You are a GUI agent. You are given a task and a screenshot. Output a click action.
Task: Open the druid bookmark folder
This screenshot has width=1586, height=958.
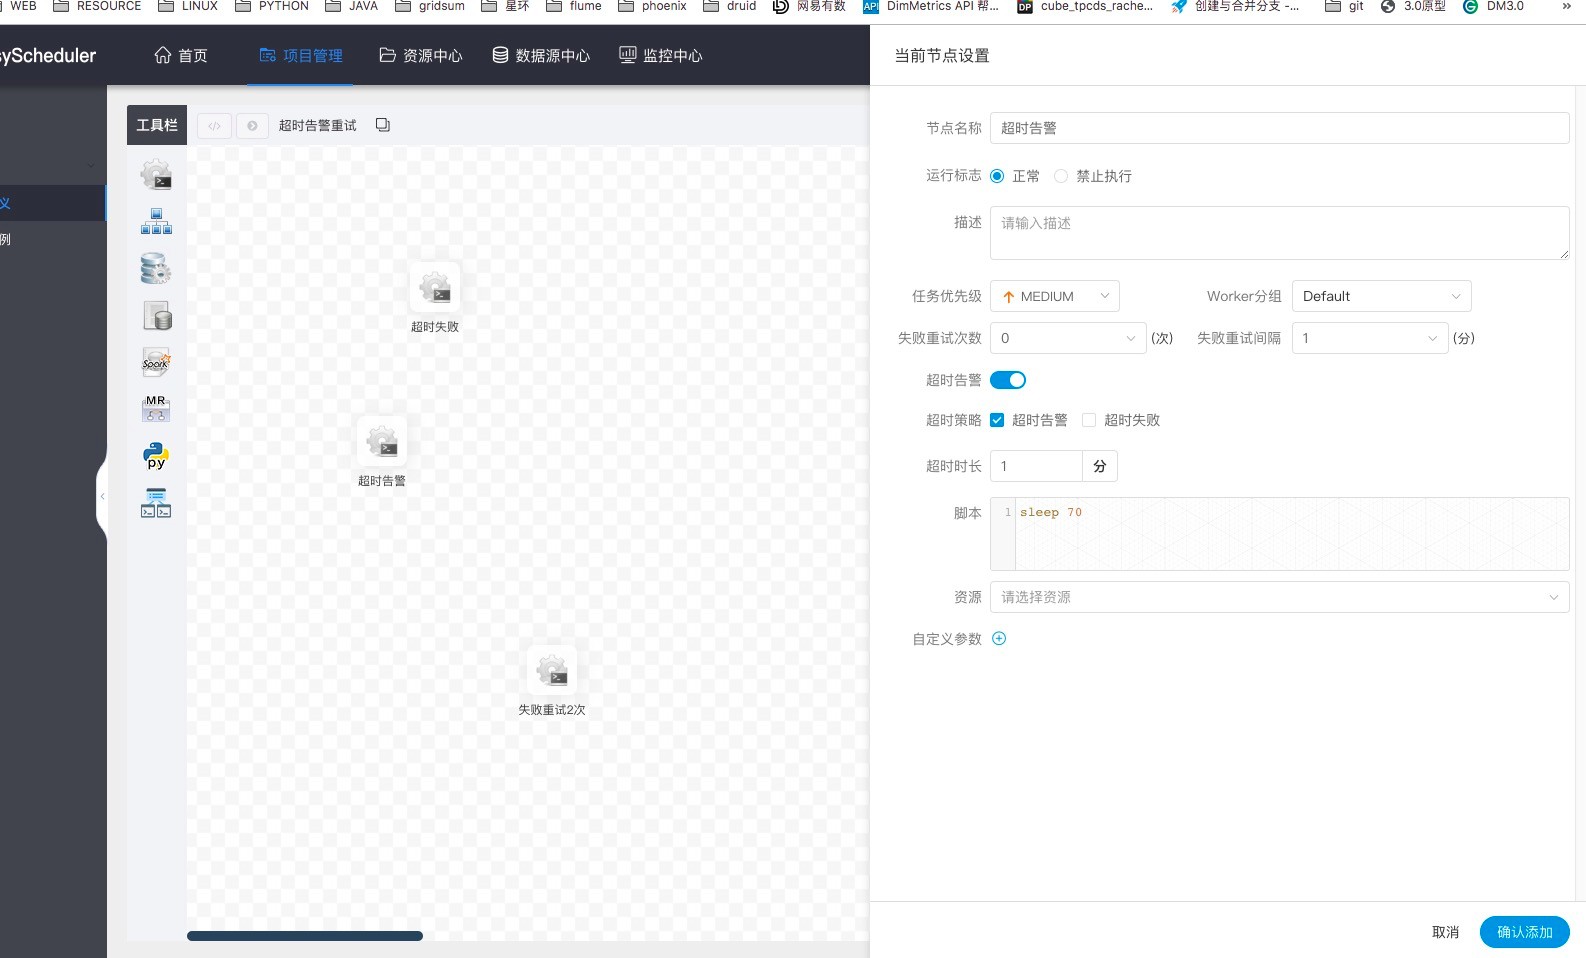point(730,6)
